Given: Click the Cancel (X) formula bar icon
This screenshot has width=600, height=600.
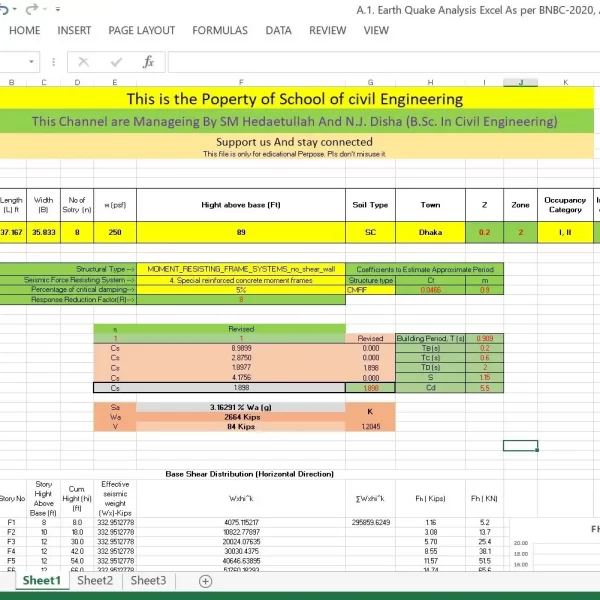Looking at the screenshot, I should pos(83,62).
